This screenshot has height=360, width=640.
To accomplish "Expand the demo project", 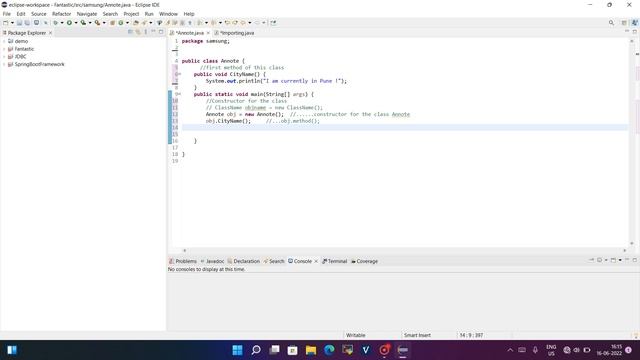I will pos(4,41).
